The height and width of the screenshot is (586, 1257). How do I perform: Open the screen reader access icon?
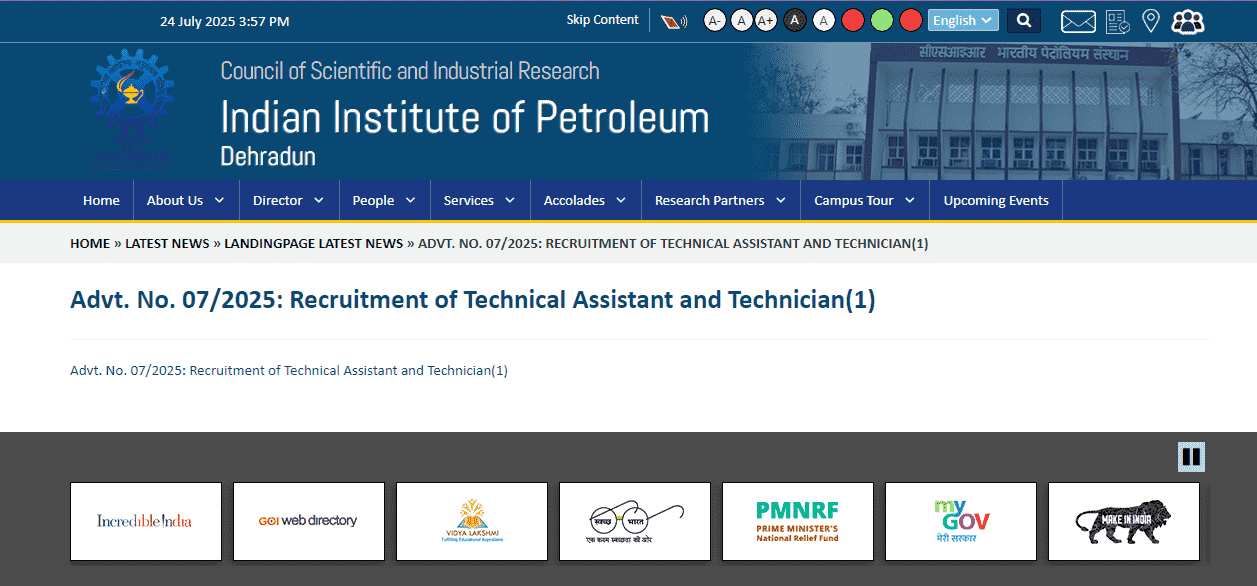pos(674,21)
